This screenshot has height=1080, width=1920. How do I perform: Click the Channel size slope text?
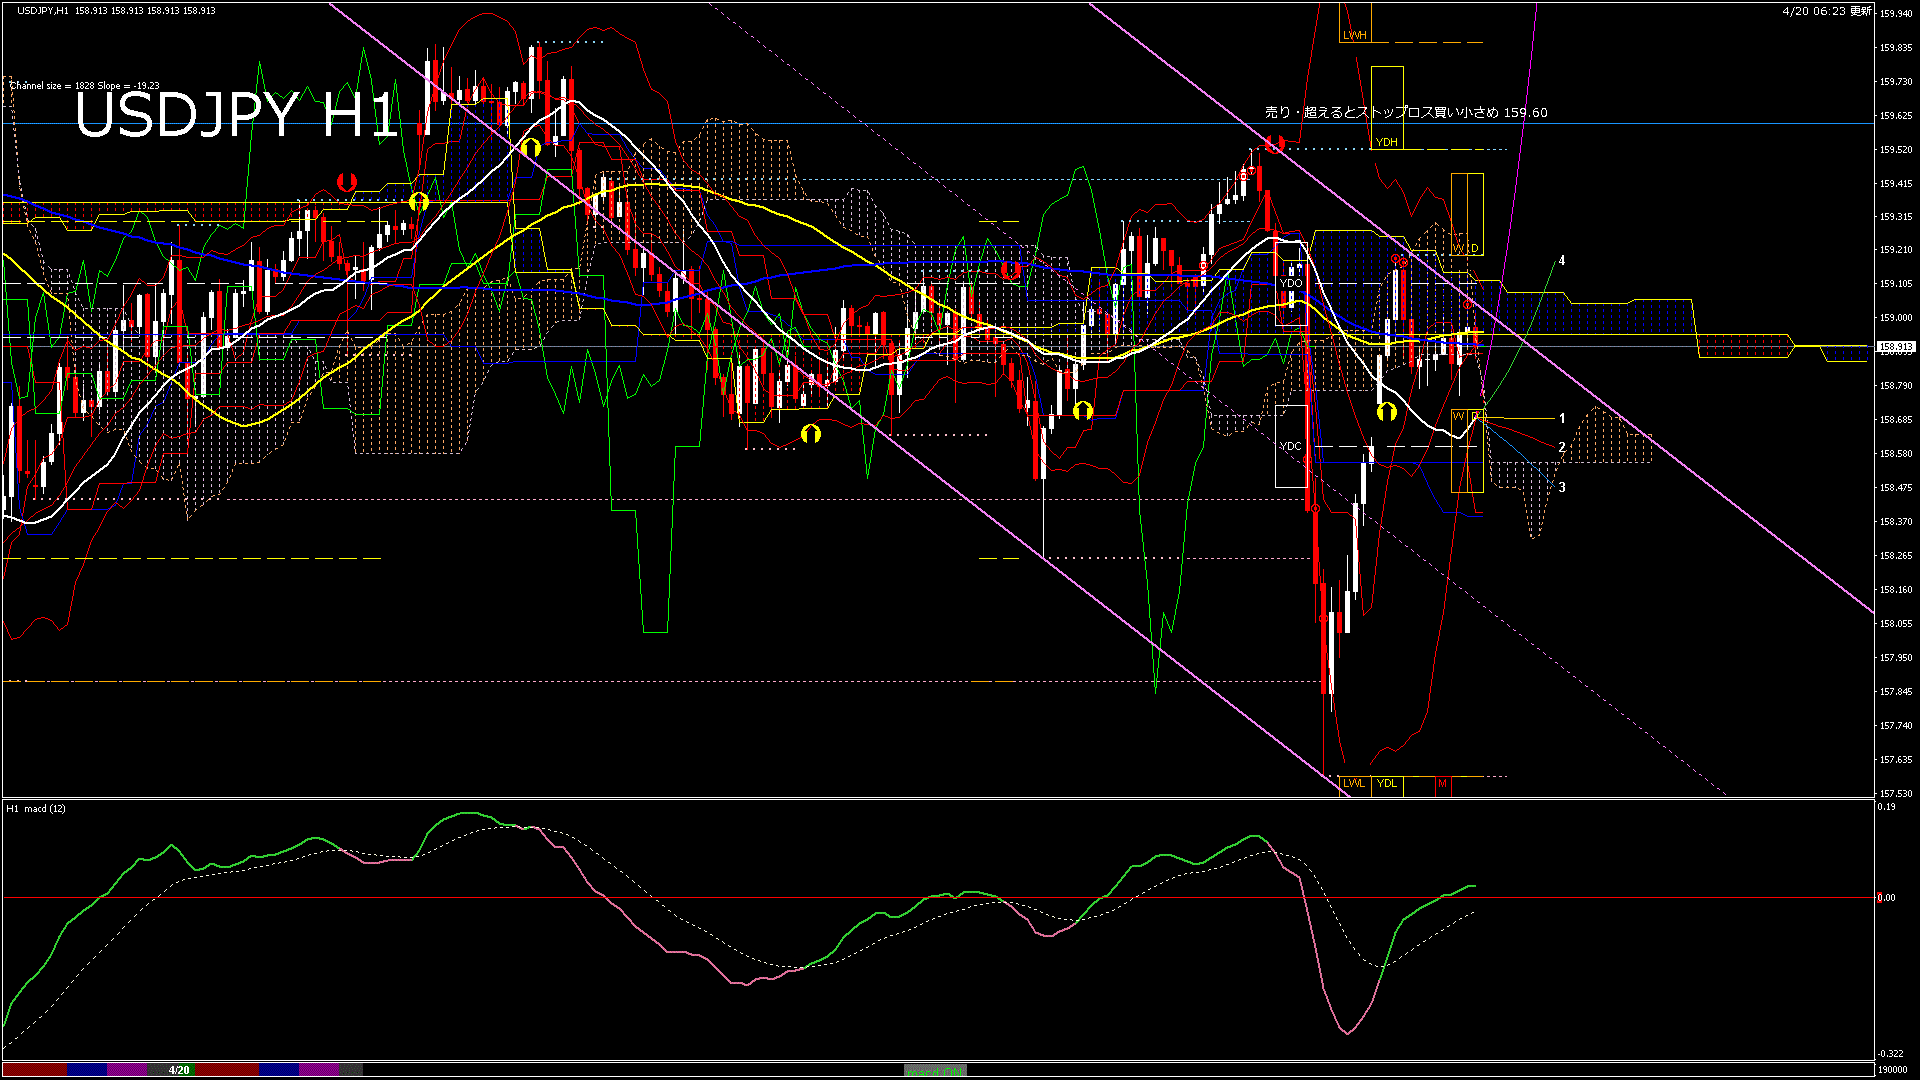point(85,86)
